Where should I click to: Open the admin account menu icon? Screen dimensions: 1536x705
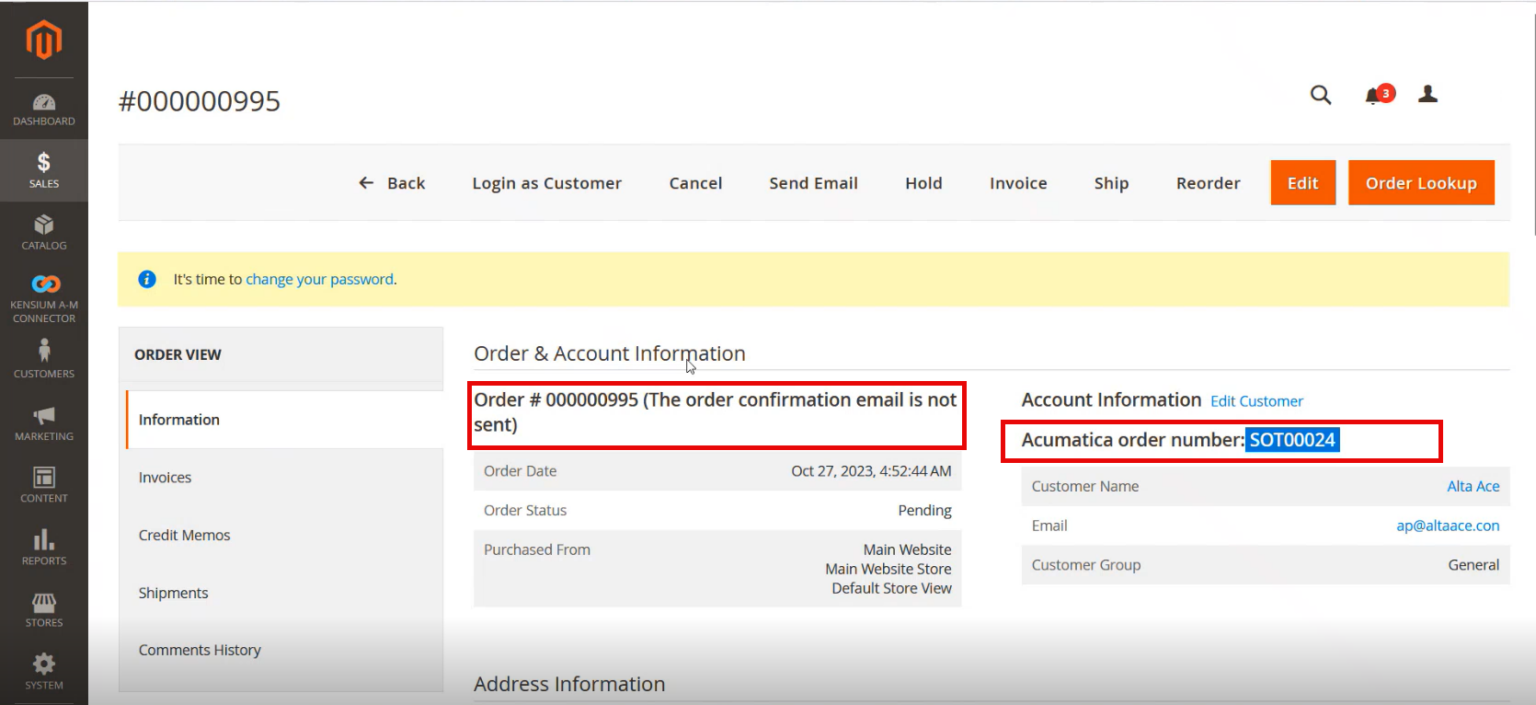coord(1428,94)
